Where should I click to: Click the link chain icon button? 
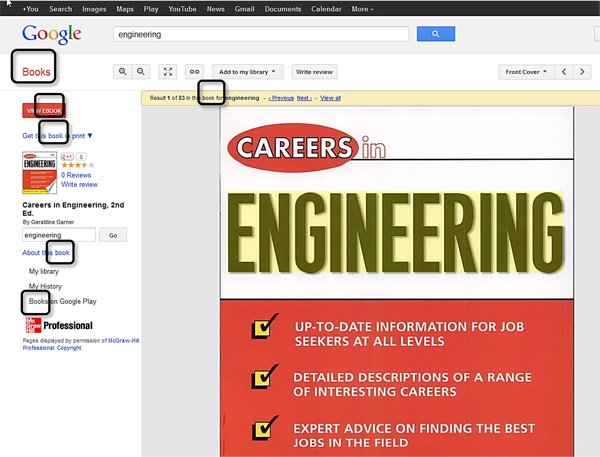point(194,72)
